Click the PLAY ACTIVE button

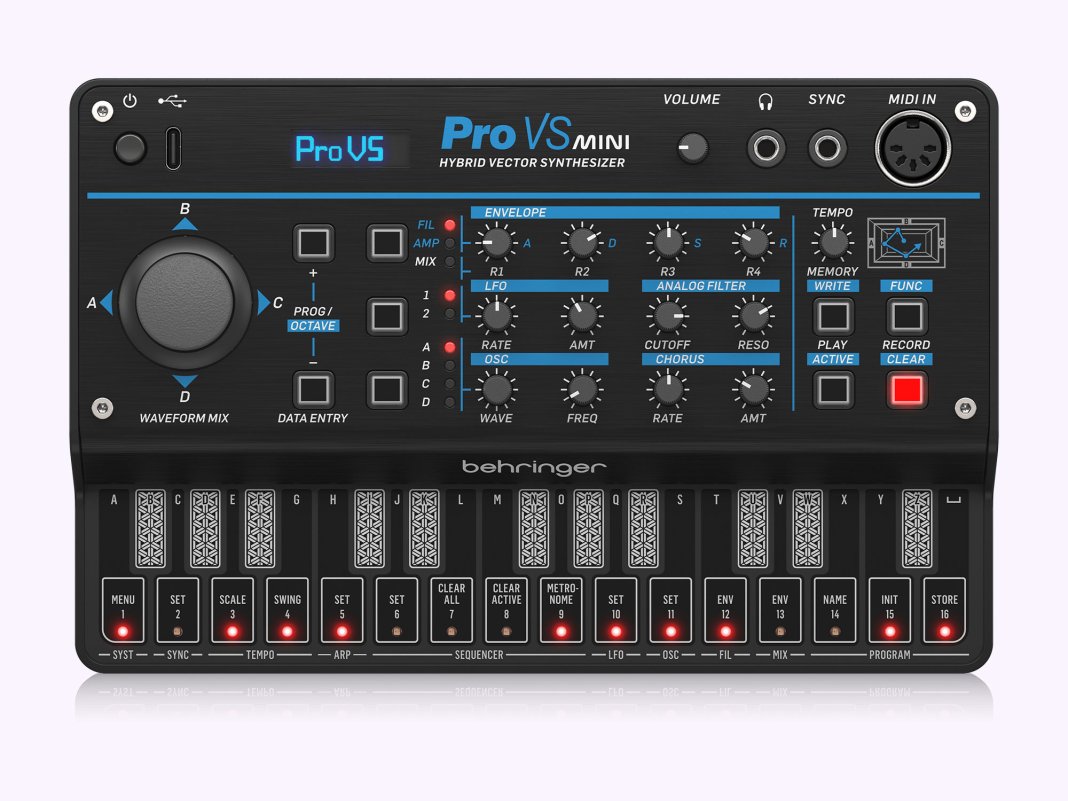(x=833, y=390)
